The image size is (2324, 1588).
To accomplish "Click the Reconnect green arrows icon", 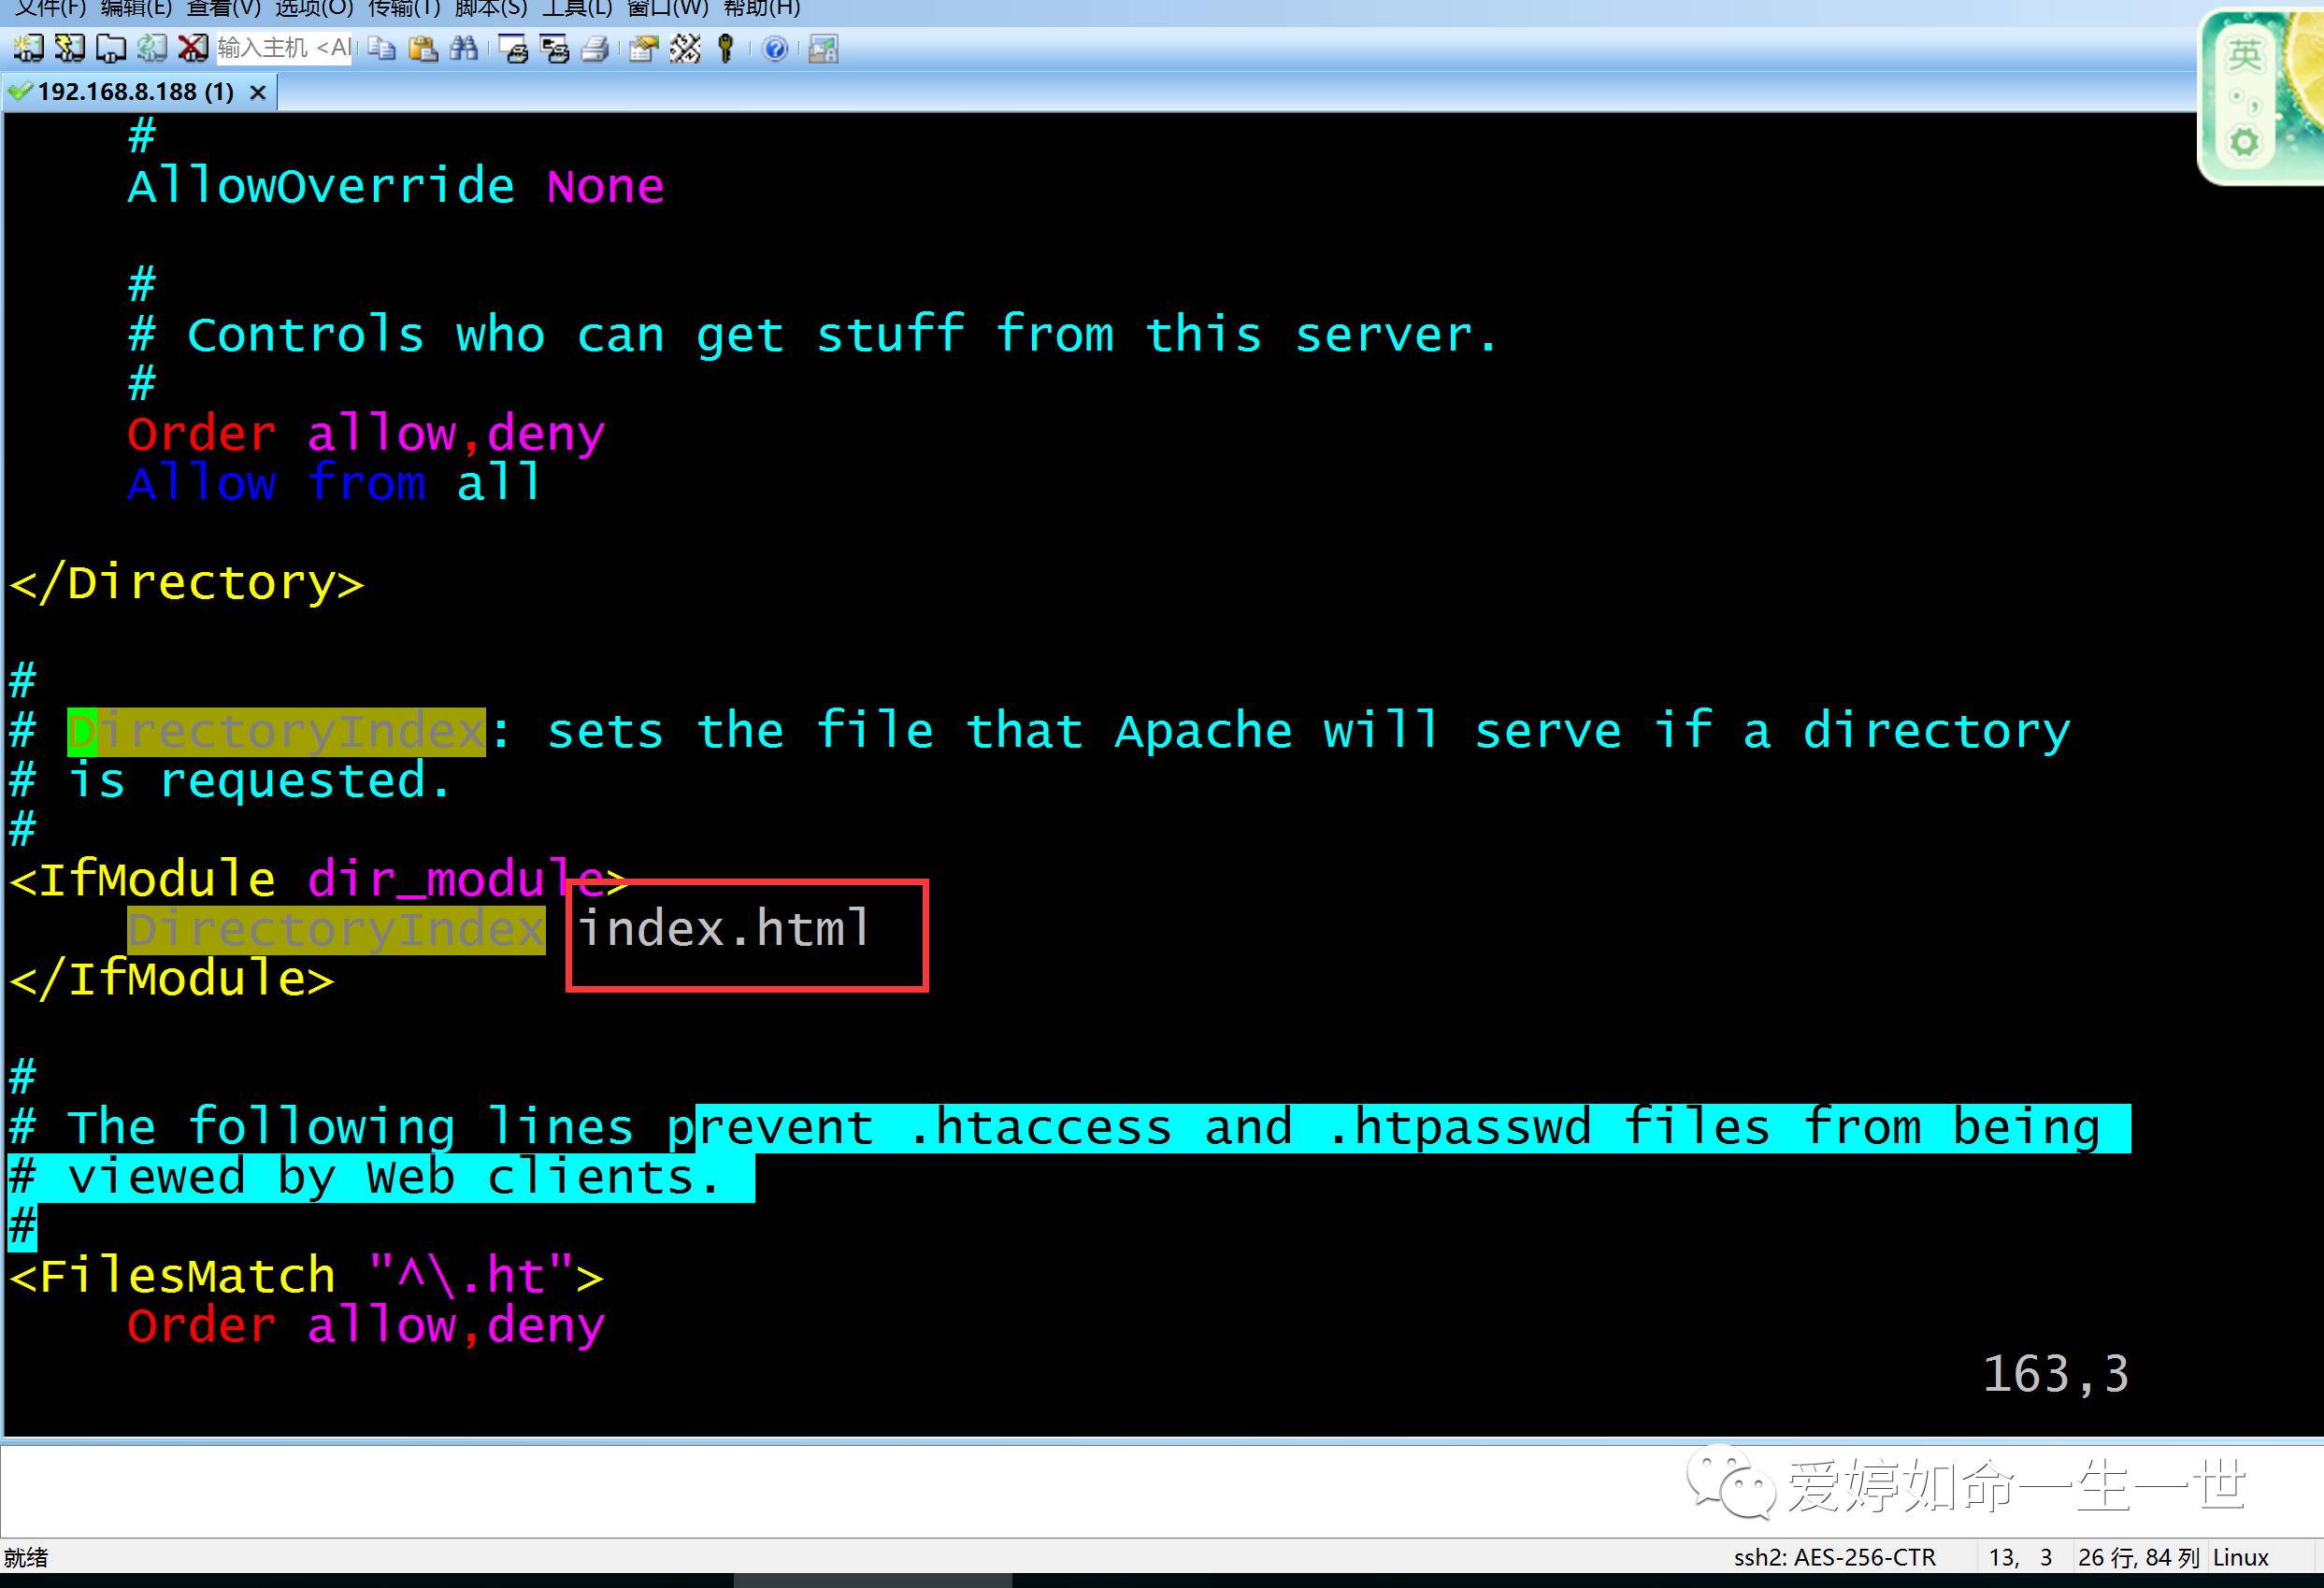I will (x=152, y=48).
